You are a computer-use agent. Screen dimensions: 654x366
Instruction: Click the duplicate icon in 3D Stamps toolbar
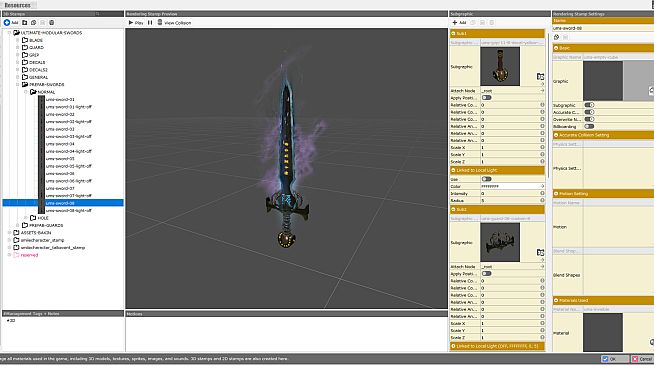coord(33,23)
